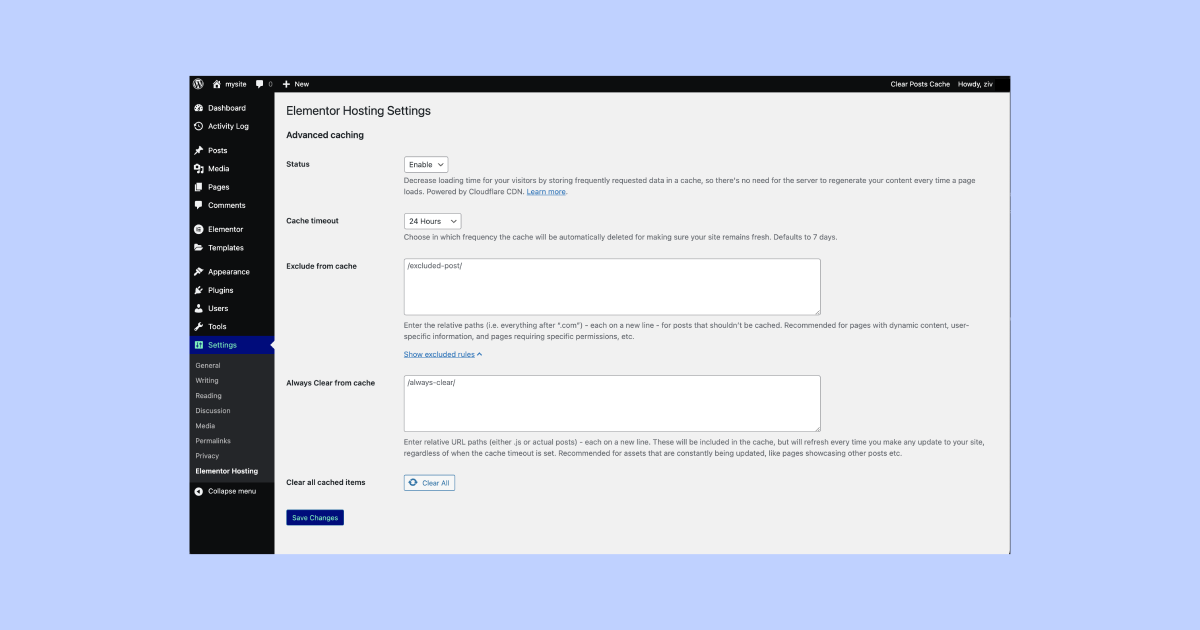Screen dimensions: 1200x630
Task: Follow the Learn more link
Action: (x=546, y=191)
